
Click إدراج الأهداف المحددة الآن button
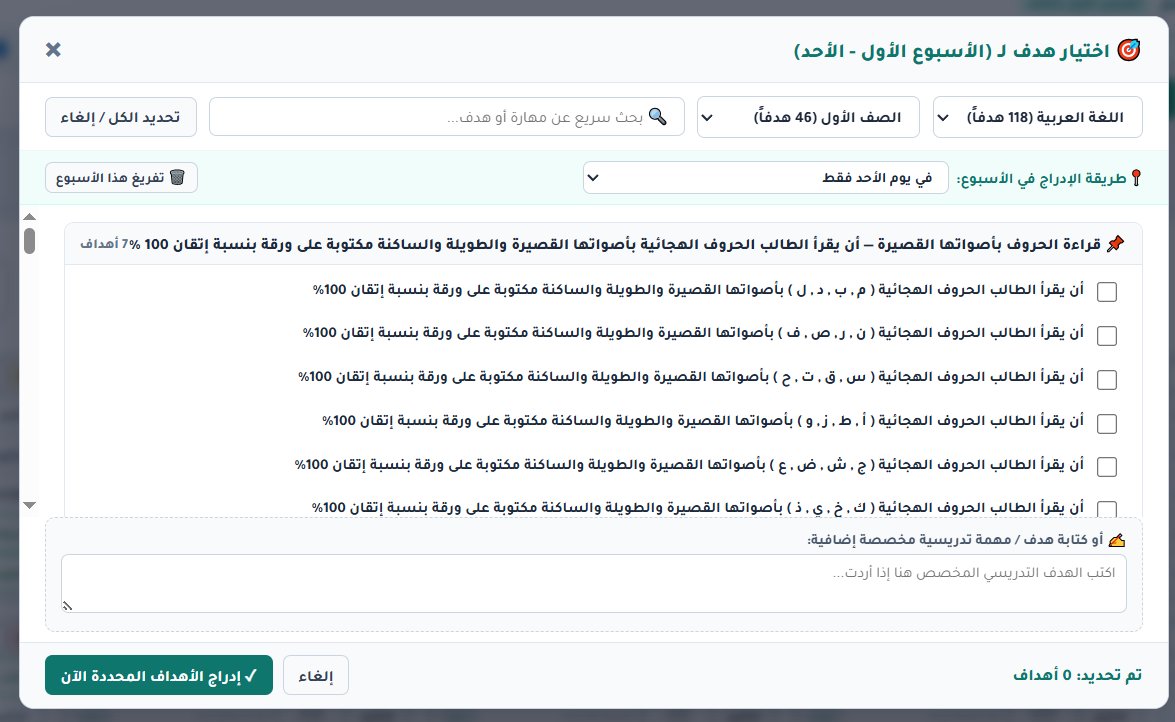pyautogui.click(x=159, y=676)
